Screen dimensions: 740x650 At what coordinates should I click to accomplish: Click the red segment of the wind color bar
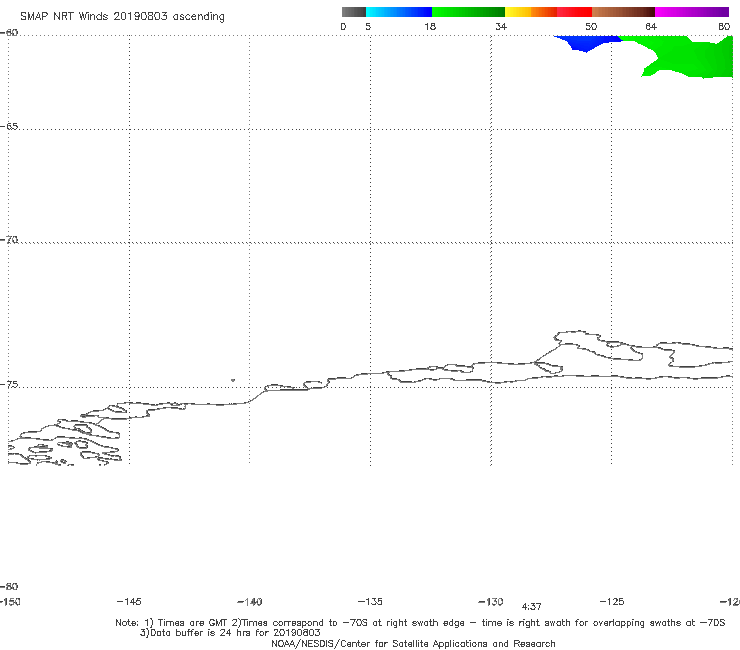(x=574, y=12)
